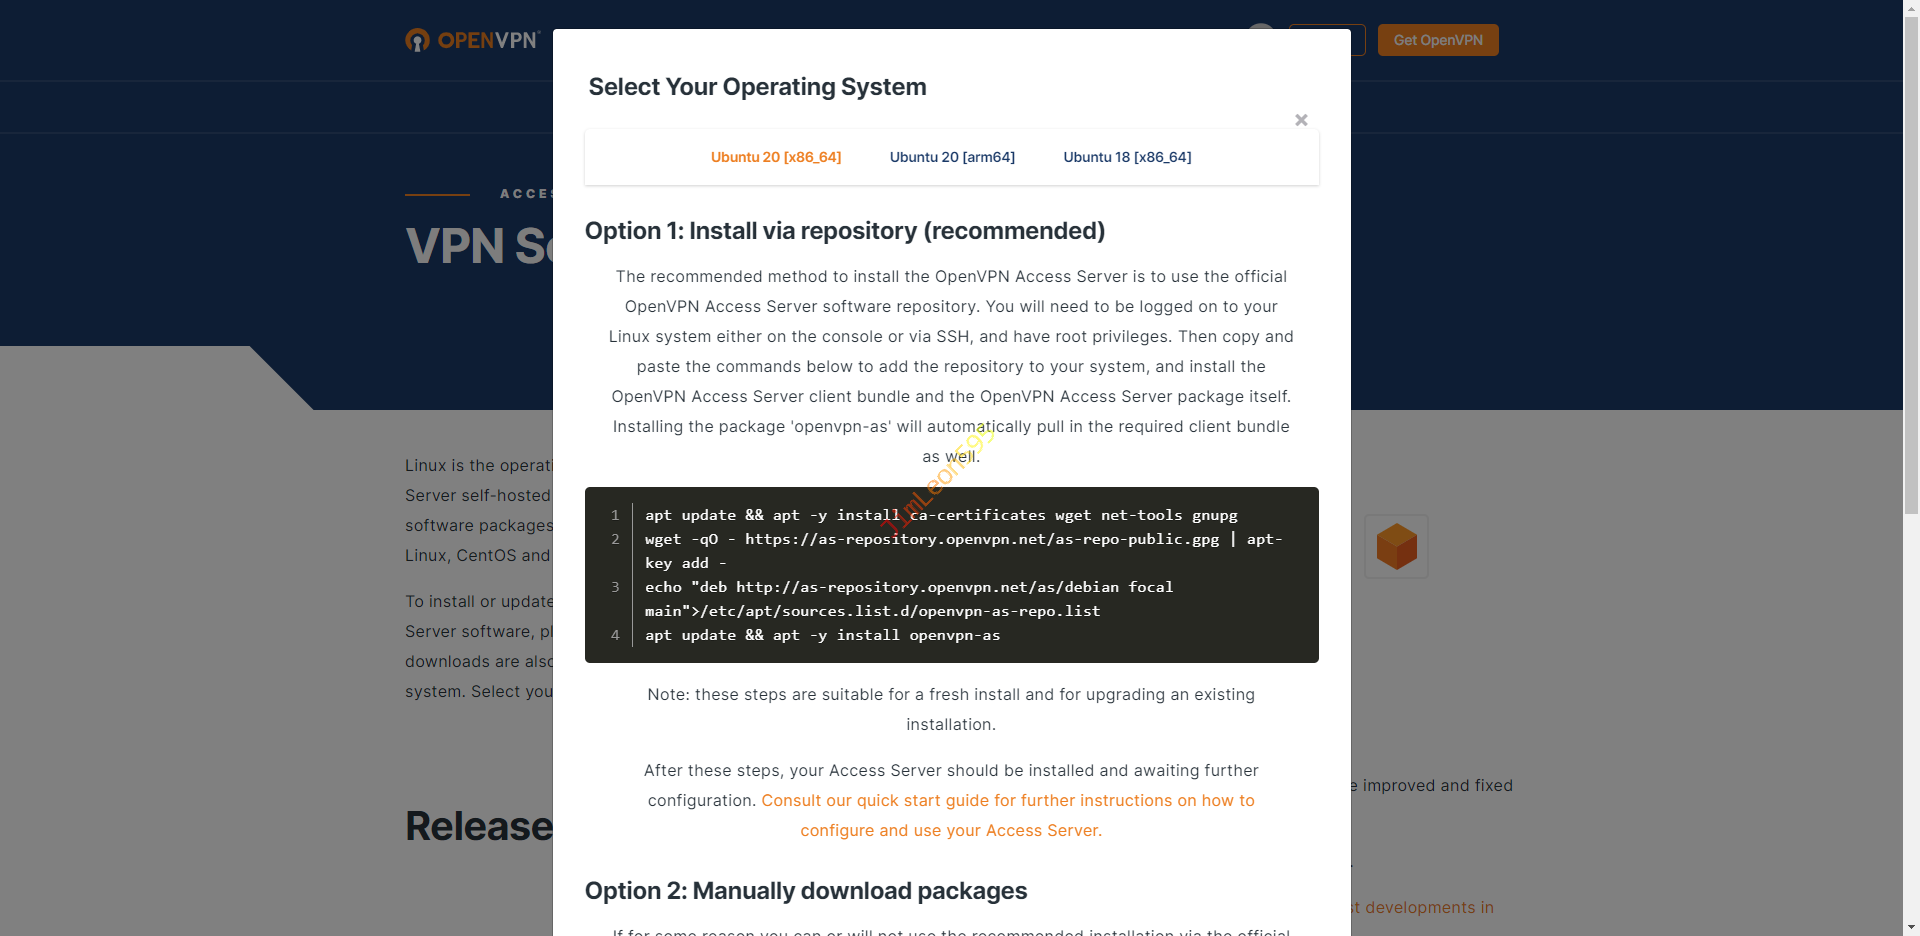Open the Ubuntu 18 [x86_64] tab

point(1127,157)
